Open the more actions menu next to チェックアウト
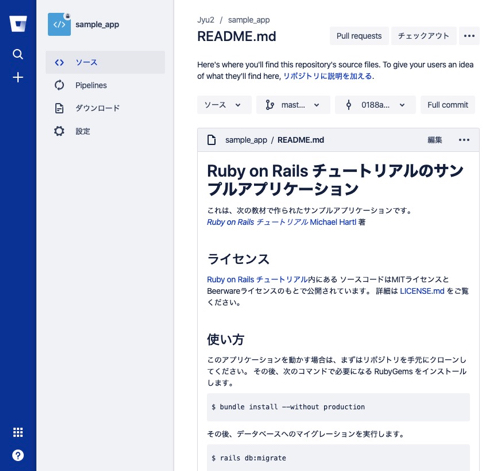Screen dimensions: 500x471 tap(469, 36)
